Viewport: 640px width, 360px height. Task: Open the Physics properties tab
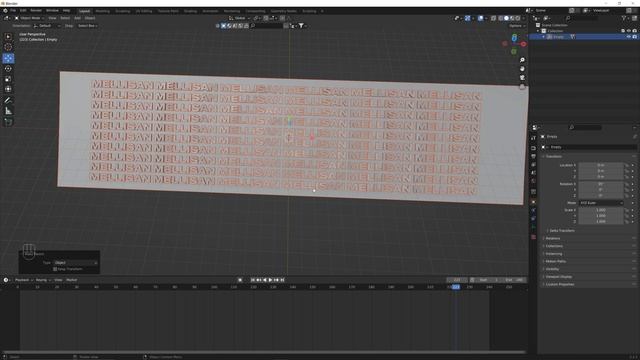tap(533, 210)
